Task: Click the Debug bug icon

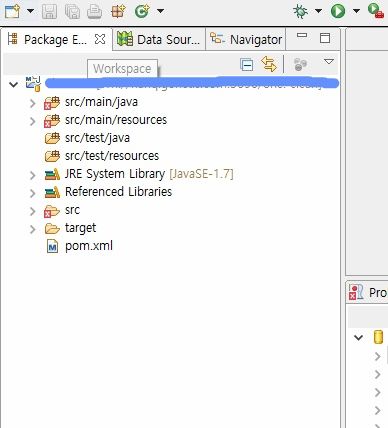Action: (x=301, y=11)
